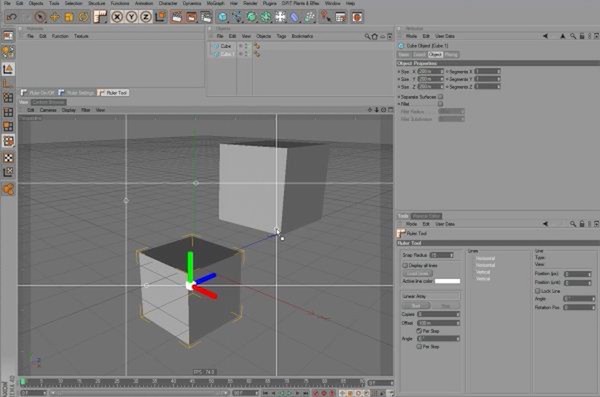The image size is (600, 397).
Task: Open Texture menu in Materials panel
Action: coord(81,36)
